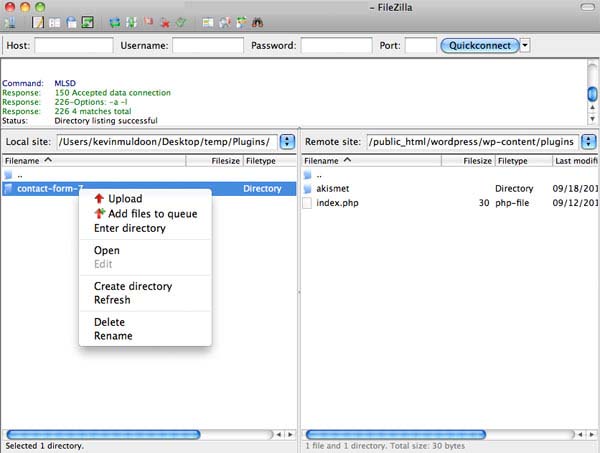The image size is (600, 453).
Task: Toggle the transfer queue display icon
Action: 88,23
